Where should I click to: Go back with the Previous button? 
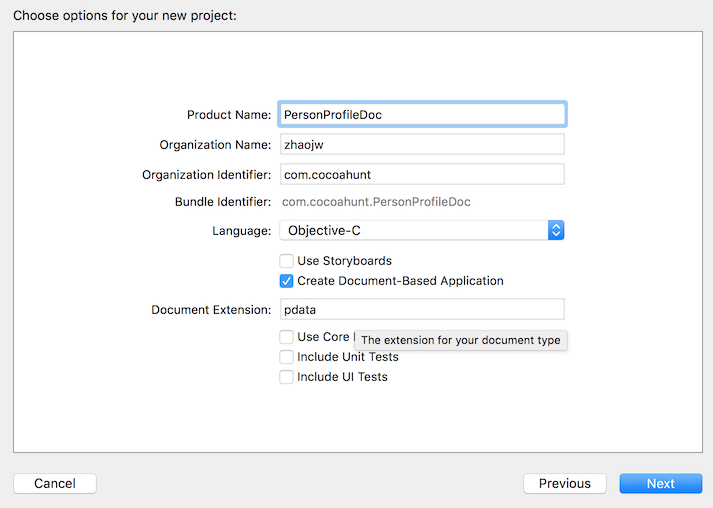(x=564, y=483)
